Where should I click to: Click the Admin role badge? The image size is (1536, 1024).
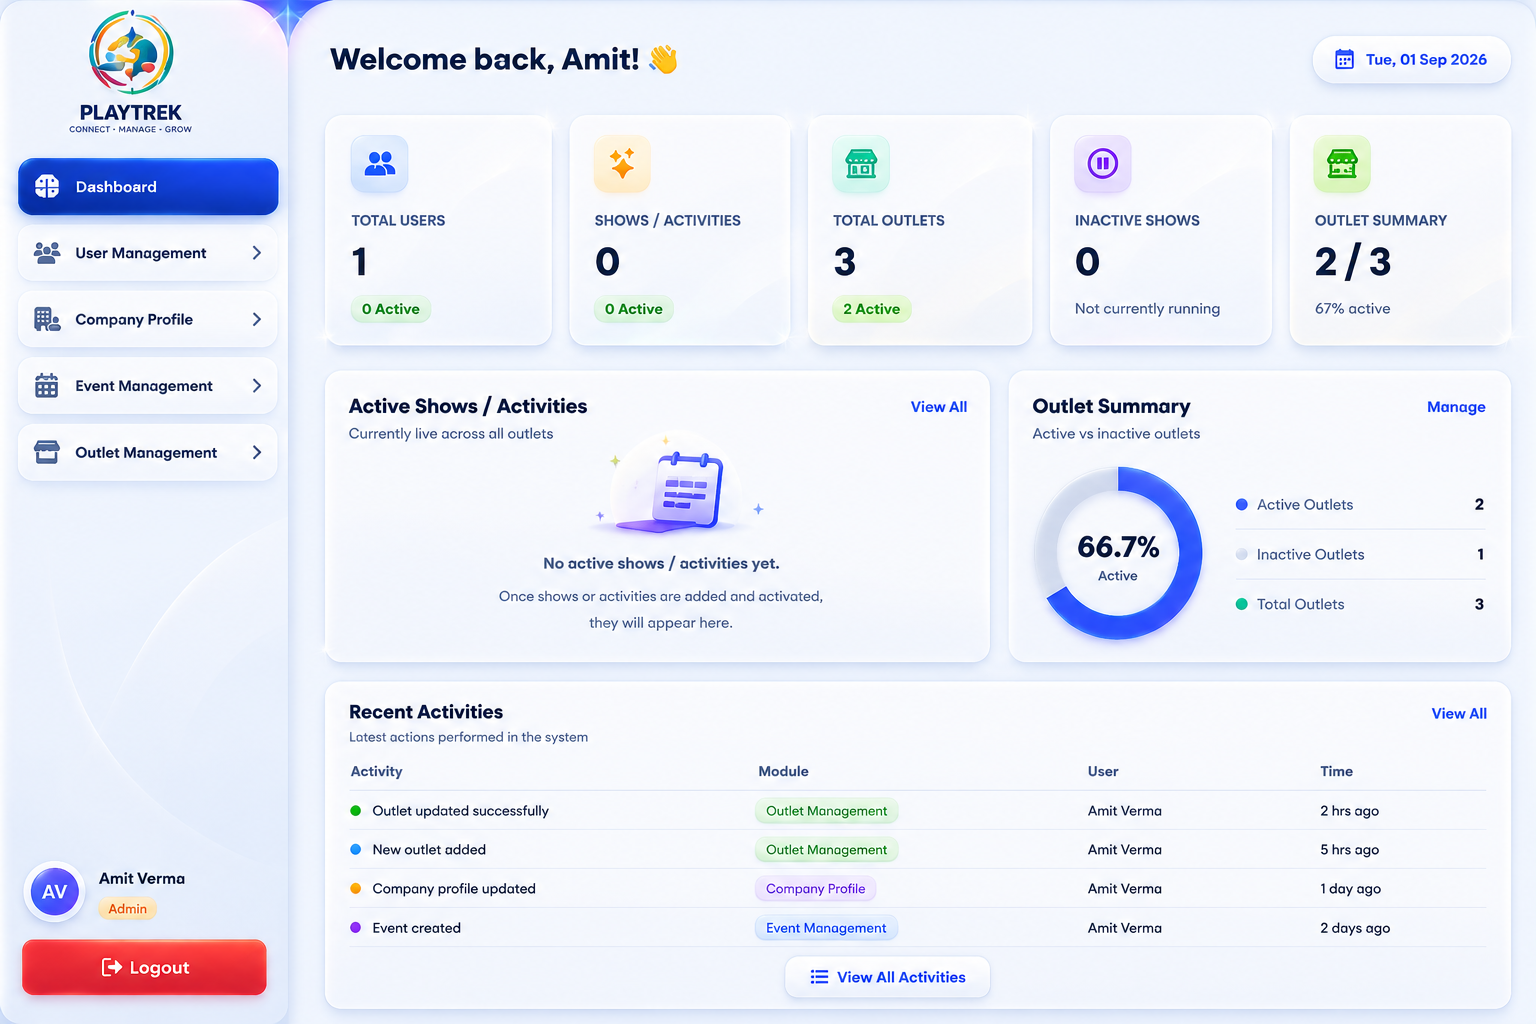pyautogui.click(x=127, y=909)
